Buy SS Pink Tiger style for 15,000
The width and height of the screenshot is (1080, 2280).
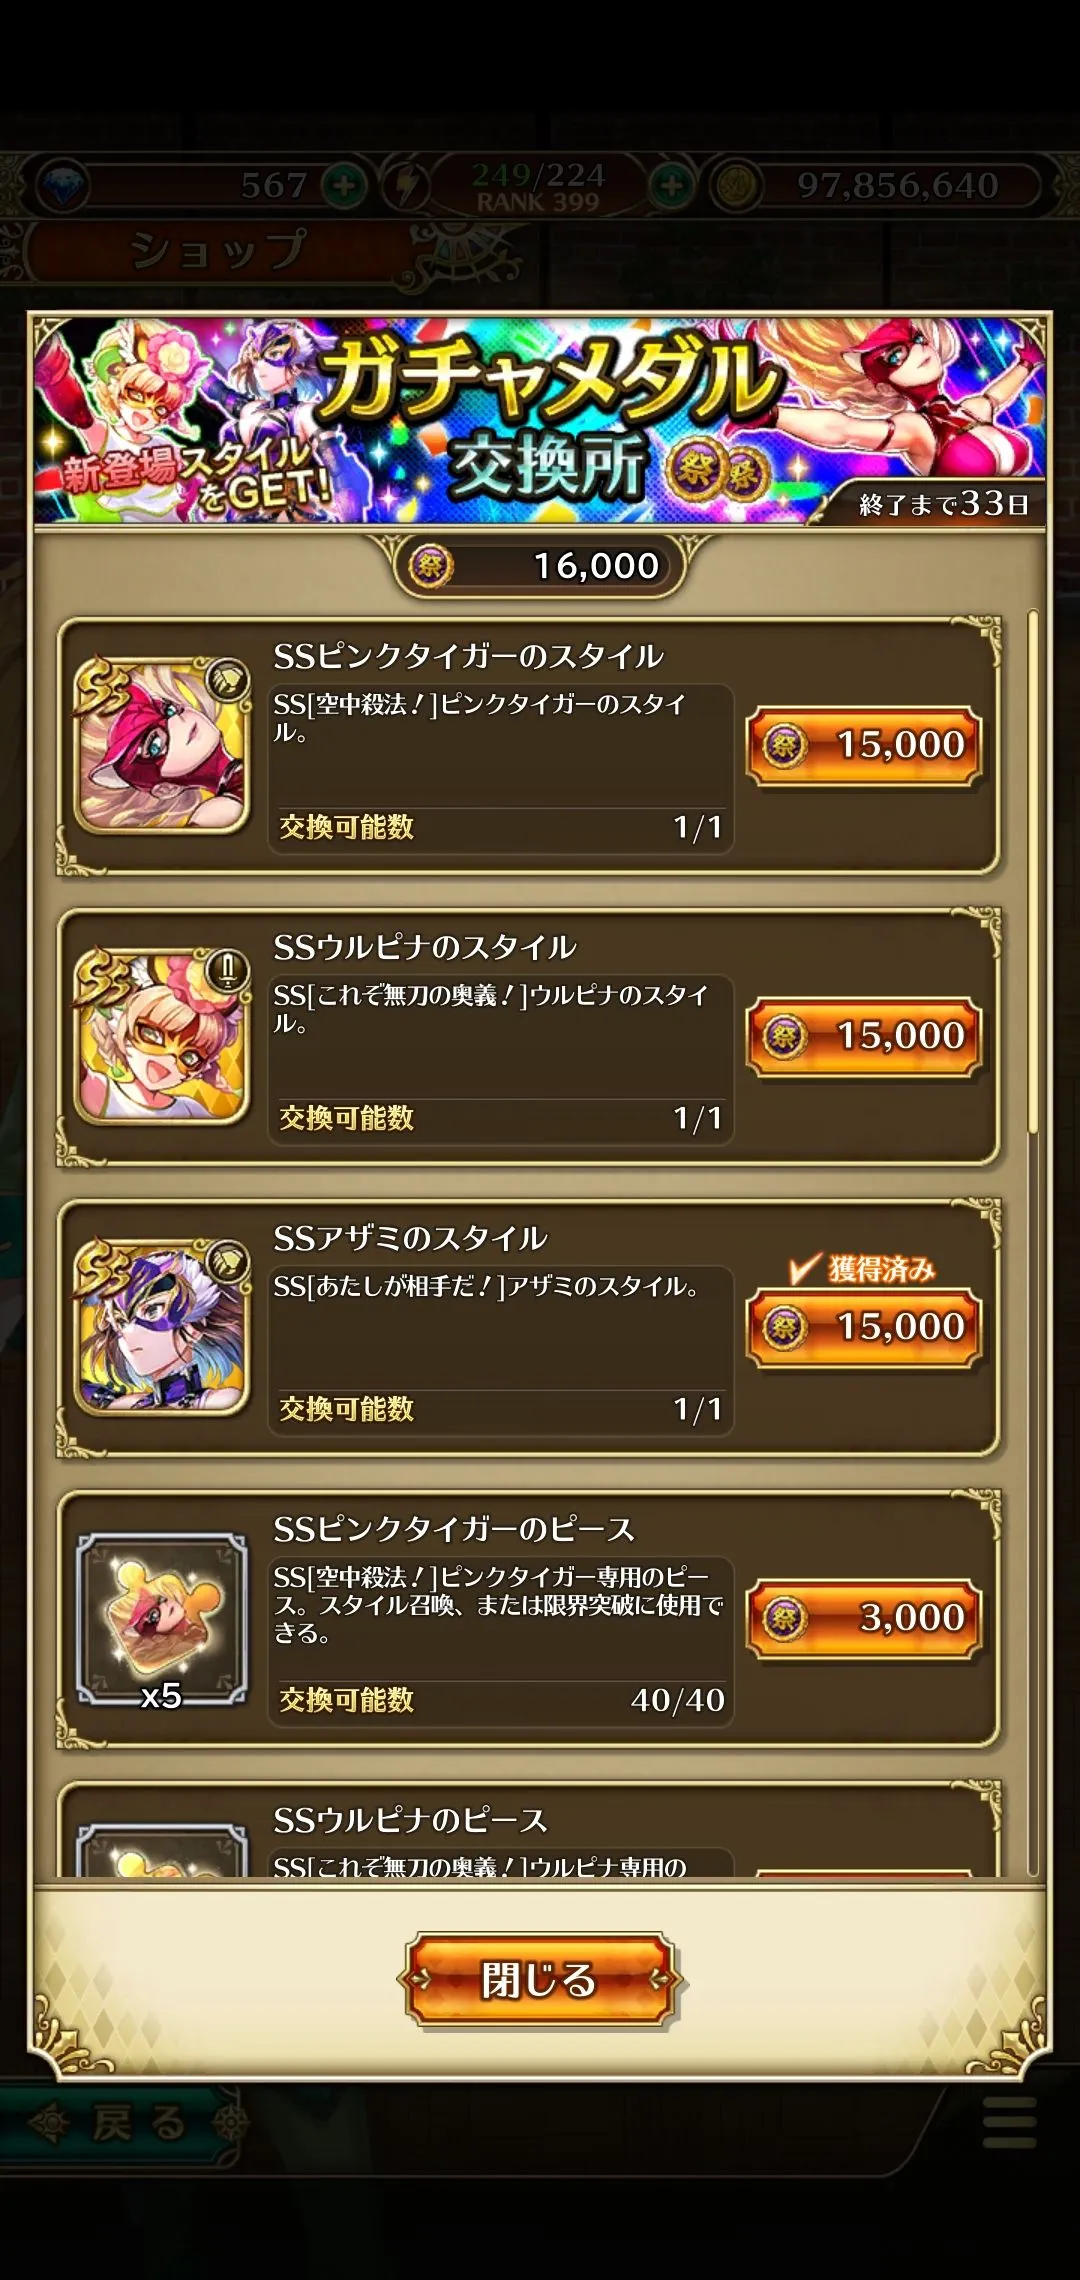(x=864, y=745)
